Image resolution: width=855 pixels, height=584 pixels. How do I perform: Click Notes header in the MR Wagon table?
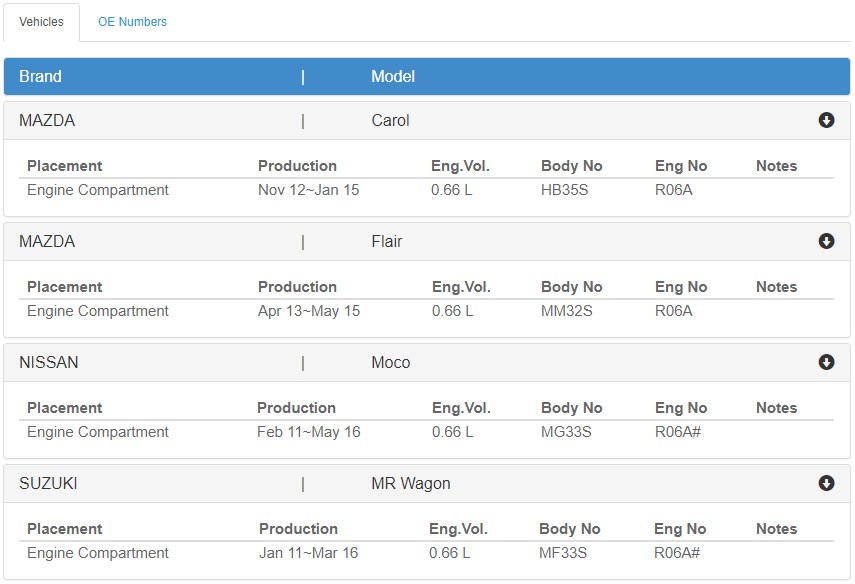776,529
